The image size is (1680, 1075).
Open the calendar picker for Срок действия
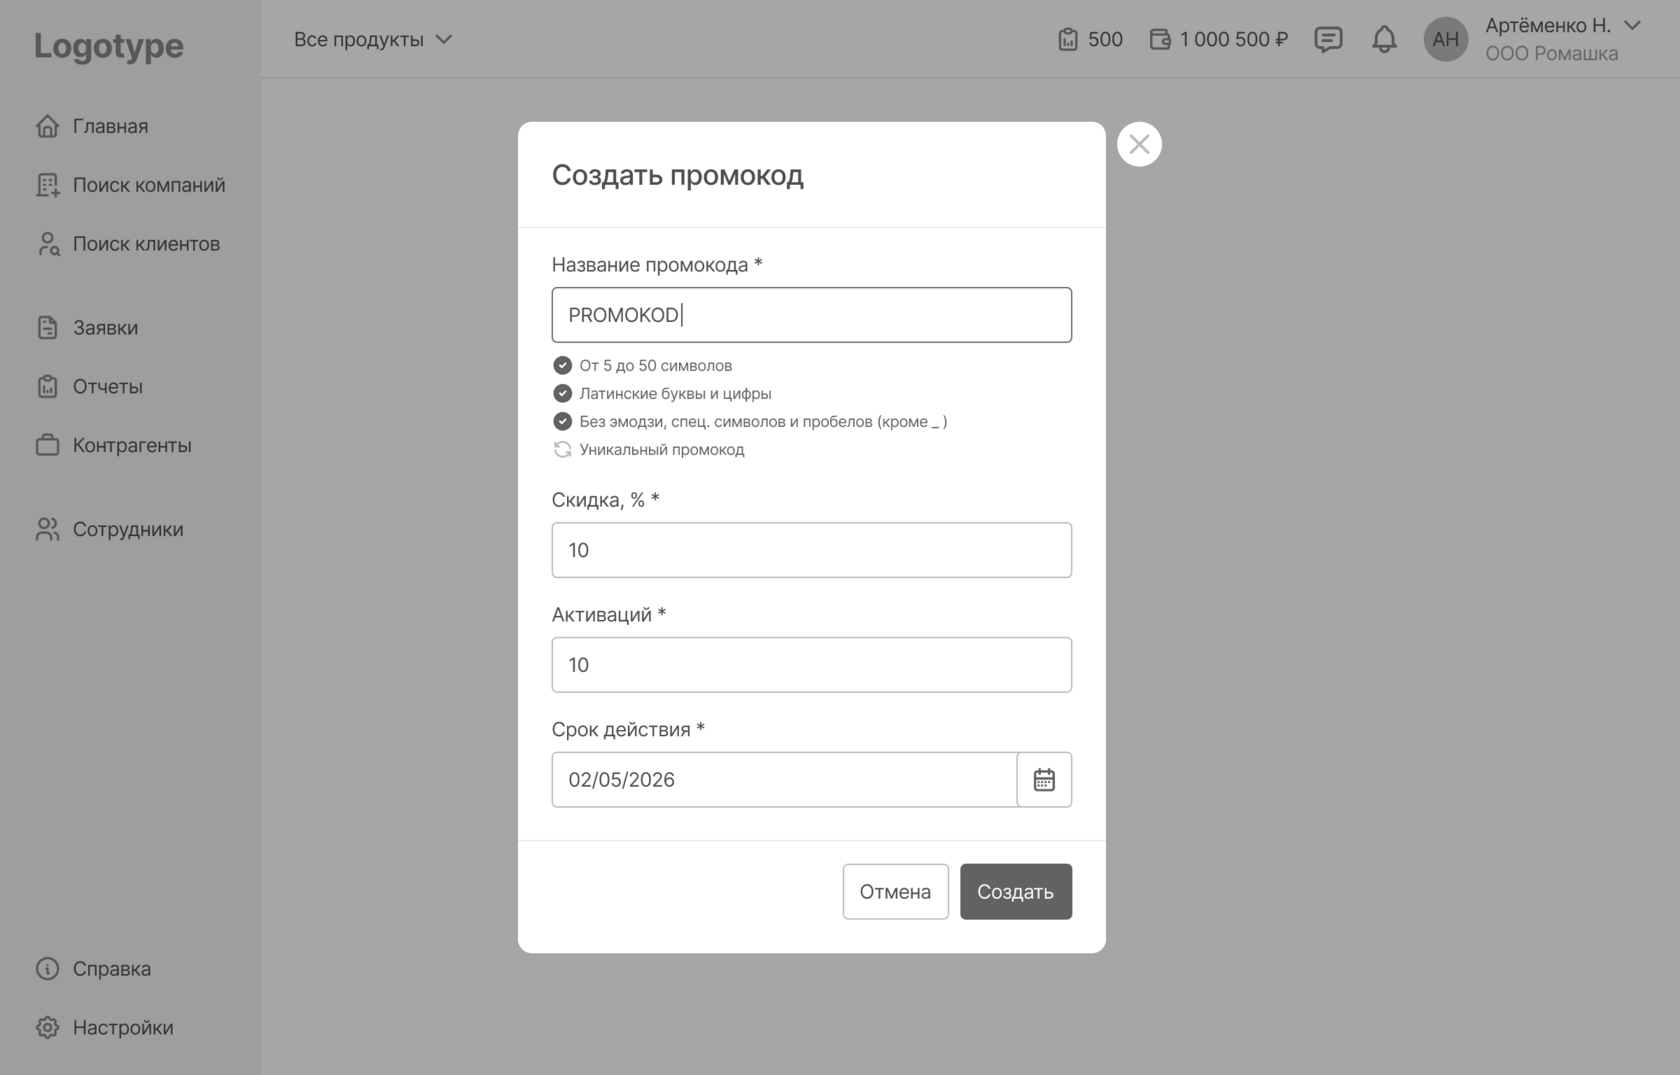click(1044, 780)
